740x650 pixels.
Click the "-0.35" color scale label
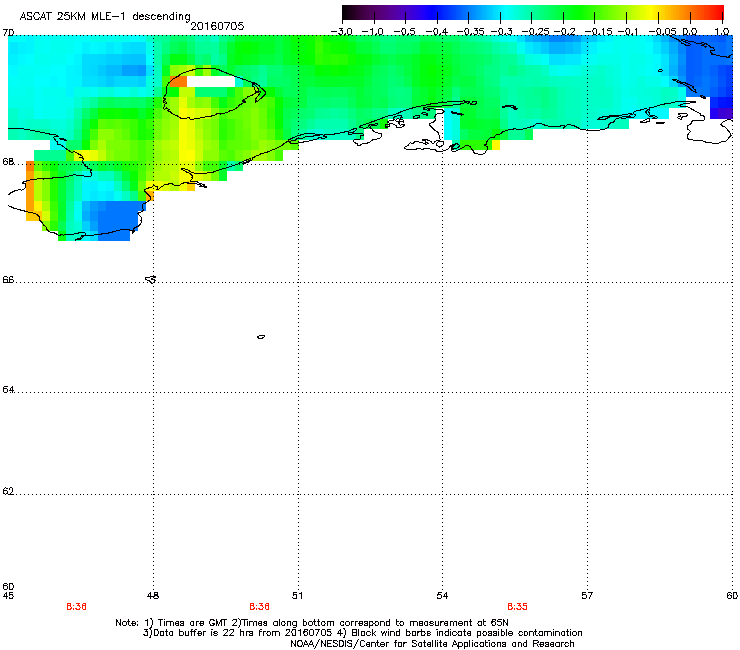click(x=470, y=32)
